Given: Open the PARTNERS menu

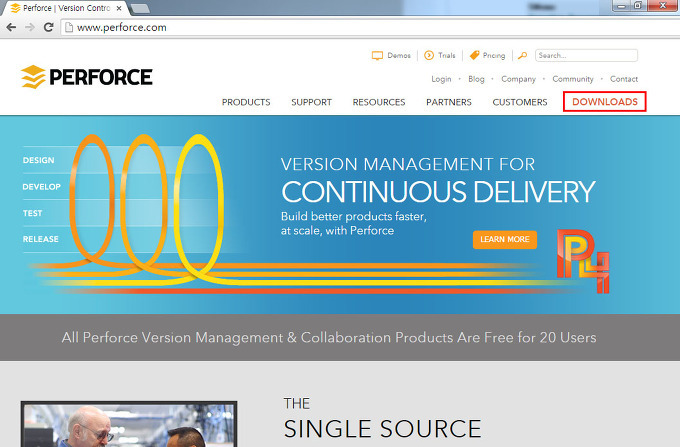Looking at the screenshot, I should pos(449,102).
